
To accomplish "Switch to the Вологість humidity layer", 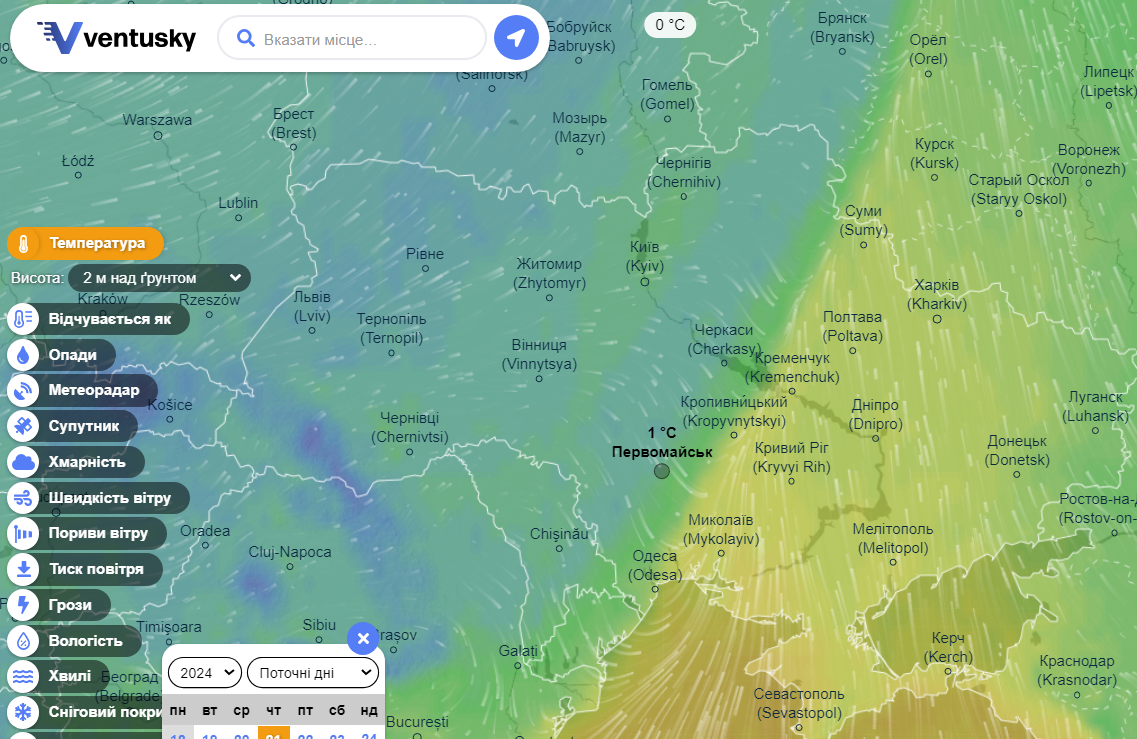I will [x=75, y=641].
